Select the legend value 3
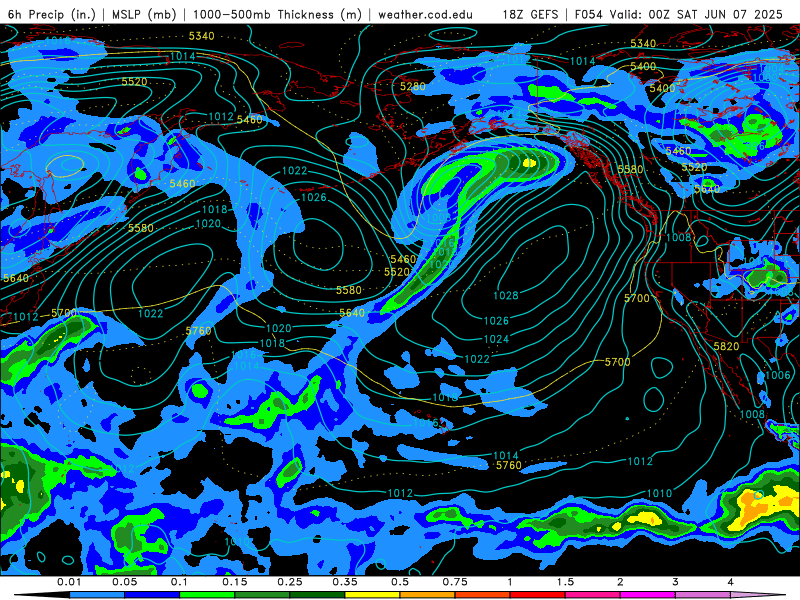The height and width of the screenshot is (600, 800). 676,582
